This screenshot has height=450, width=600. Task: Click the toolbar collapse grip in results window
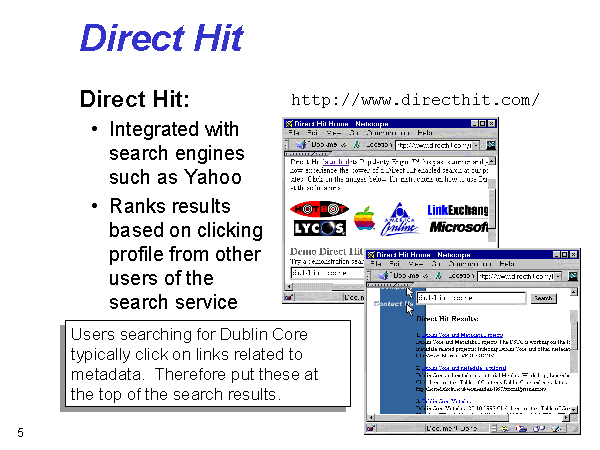tap(368, 276)
